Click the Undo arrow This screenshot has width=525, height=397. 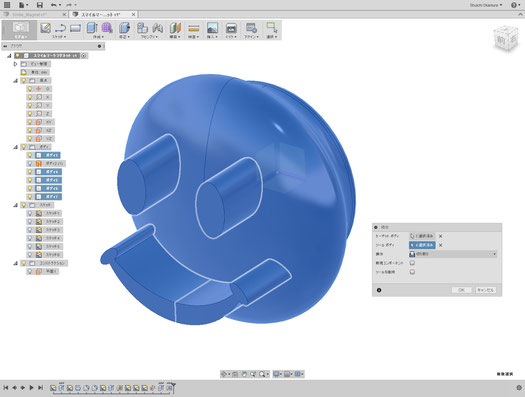point(54,5)
